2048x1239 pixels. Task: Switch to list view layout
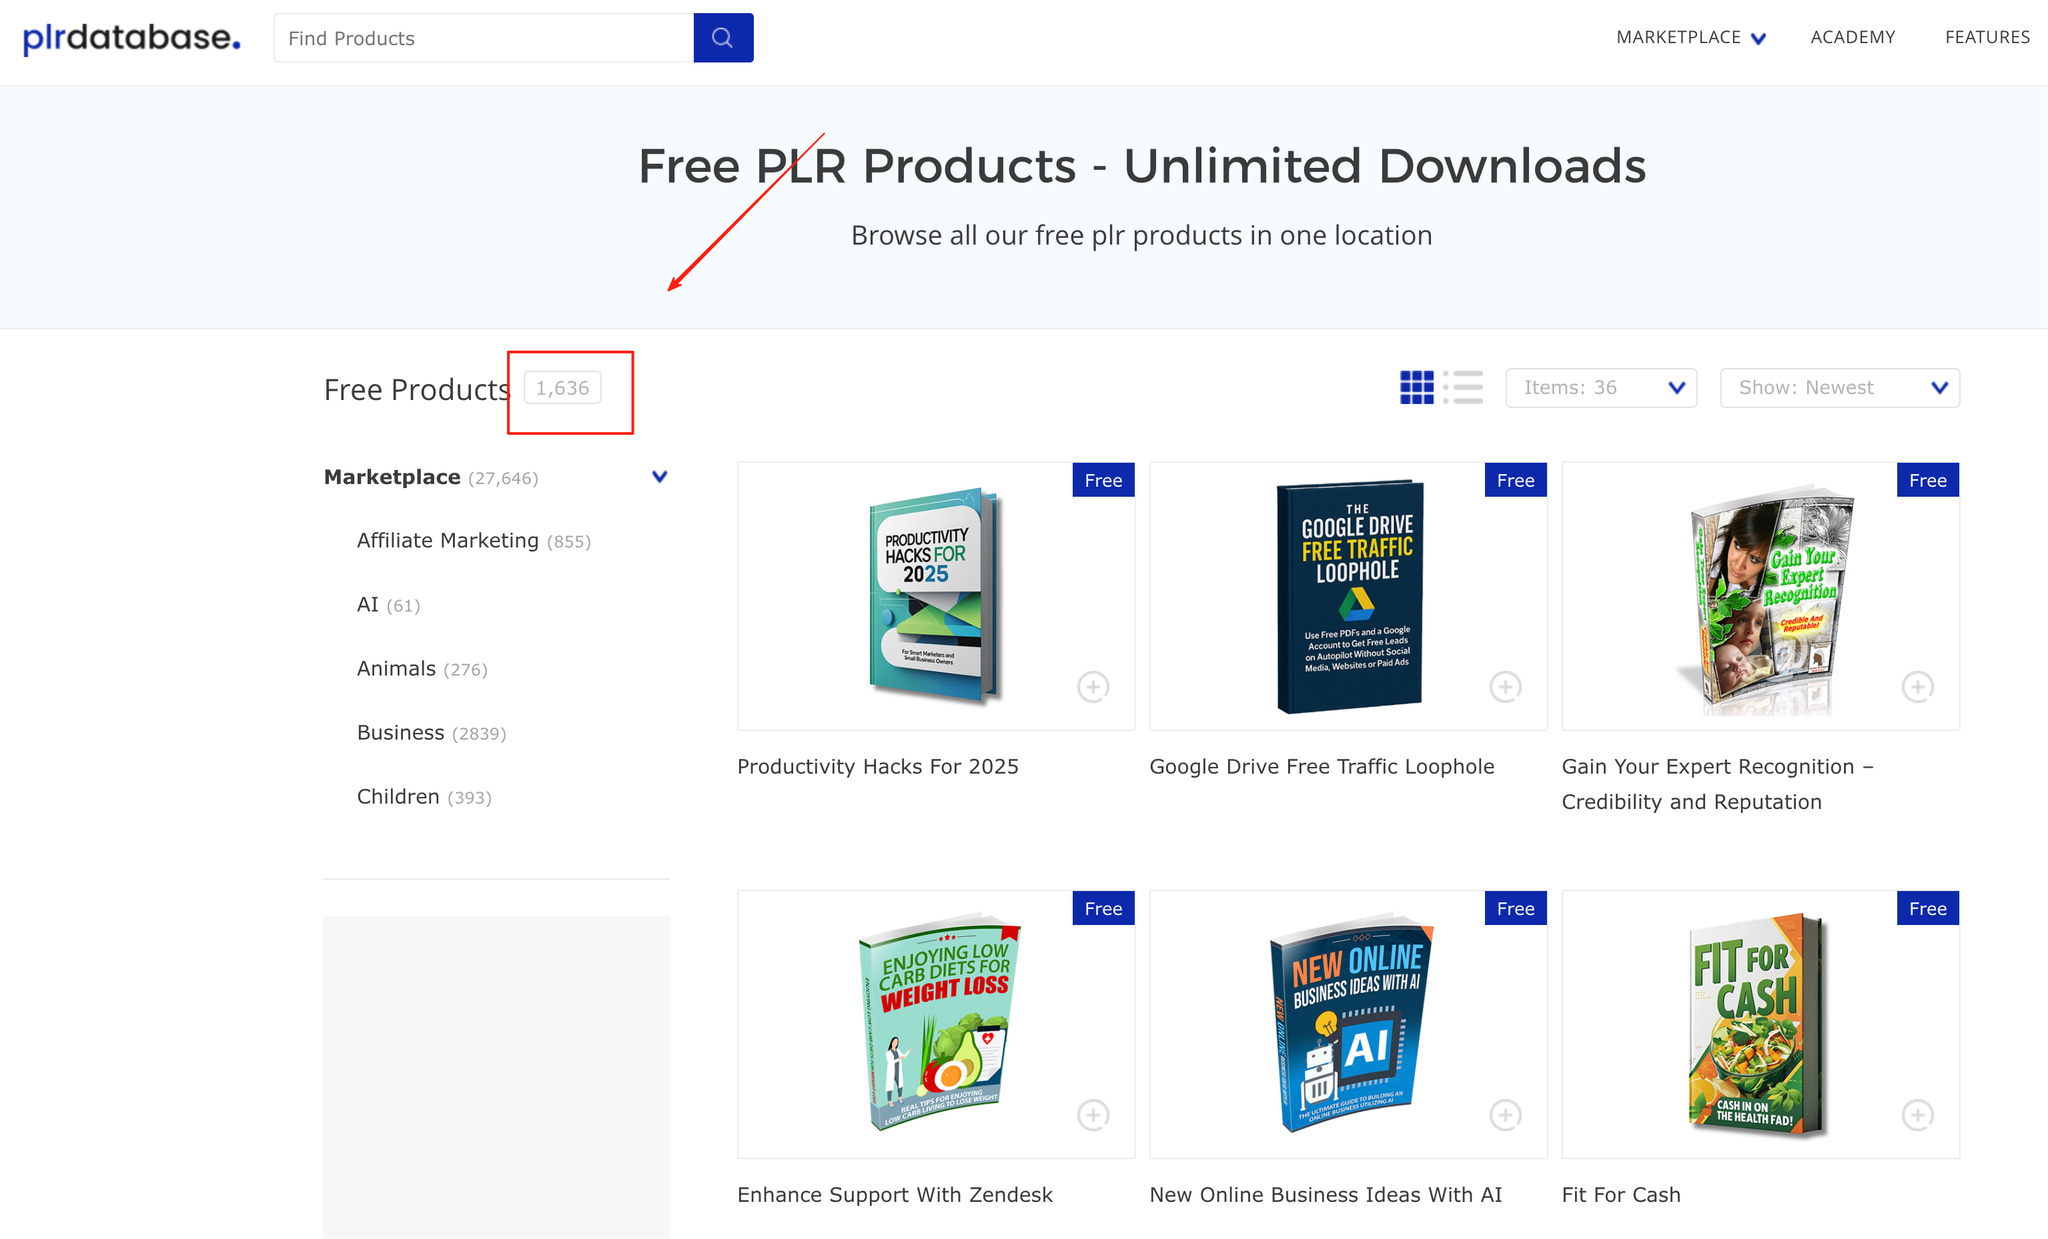point(1463,387)
